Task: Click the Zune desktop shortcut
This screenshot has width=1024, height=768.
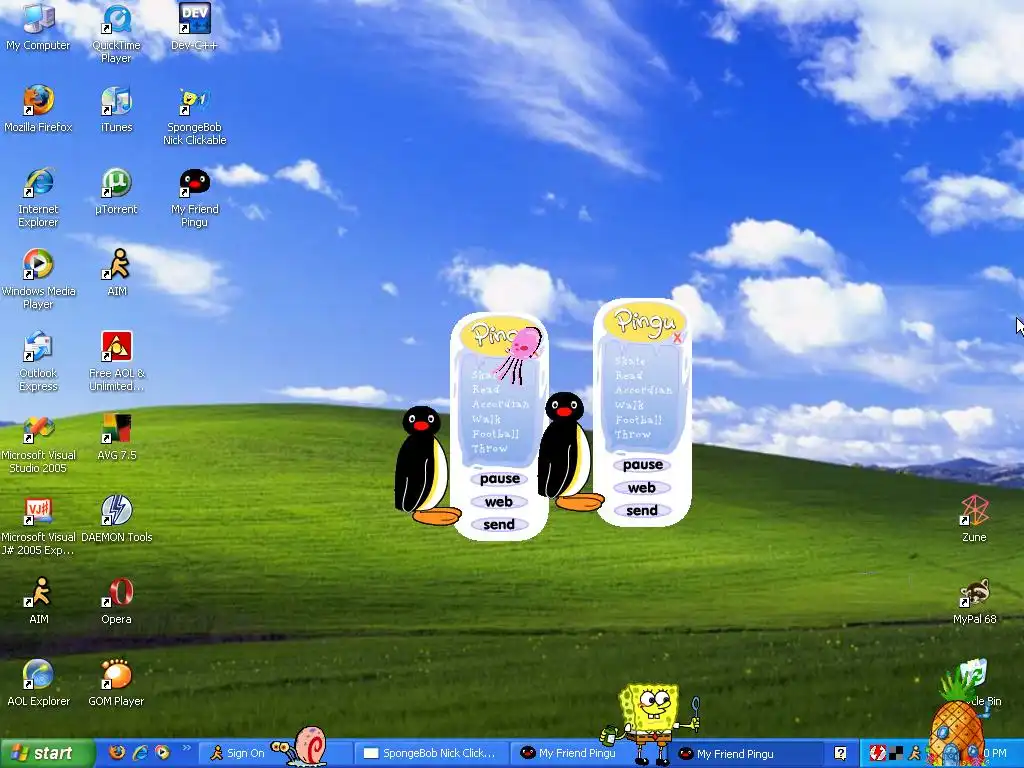Action: coord(974,519)
